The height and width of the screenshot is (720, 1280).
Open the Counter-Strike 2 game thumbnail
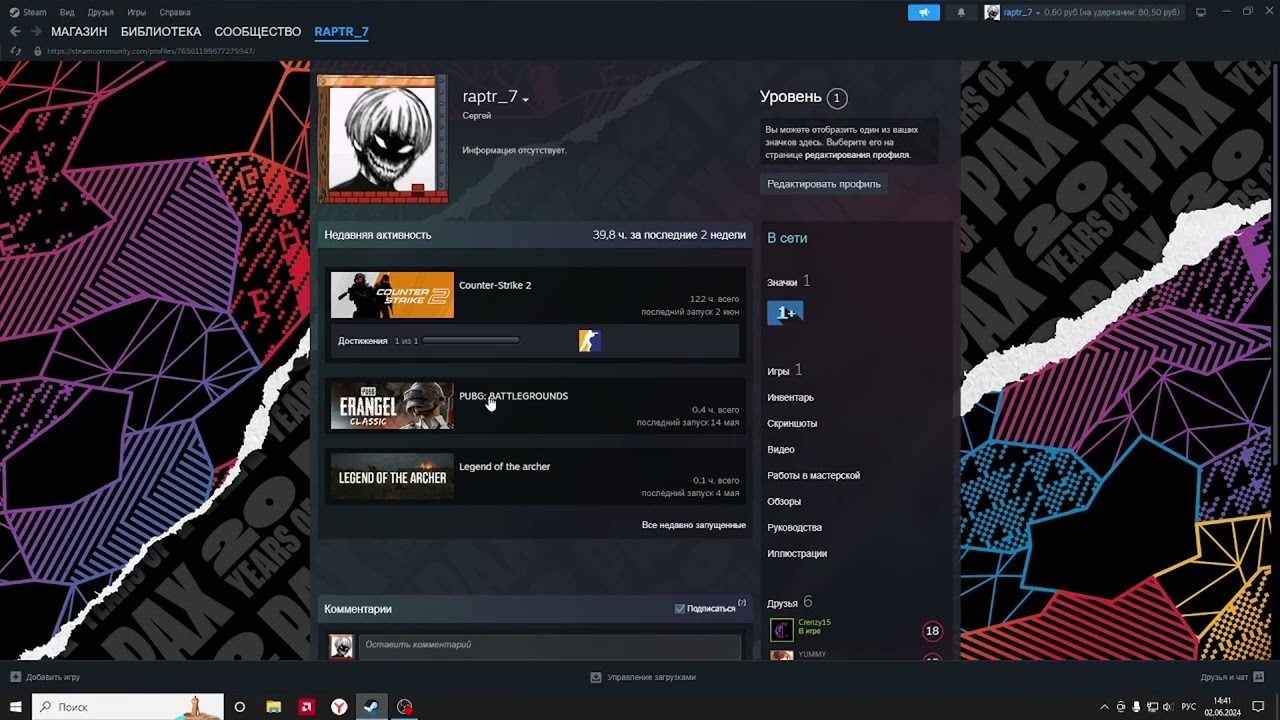[x=392, y=295]
